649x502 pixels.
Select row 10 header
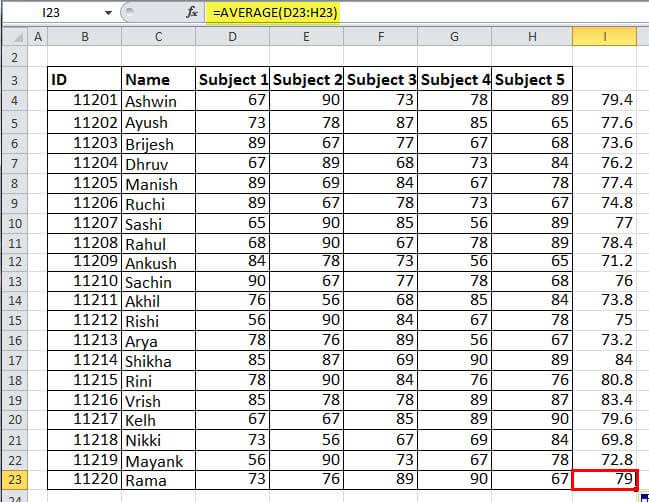(15, 223)
